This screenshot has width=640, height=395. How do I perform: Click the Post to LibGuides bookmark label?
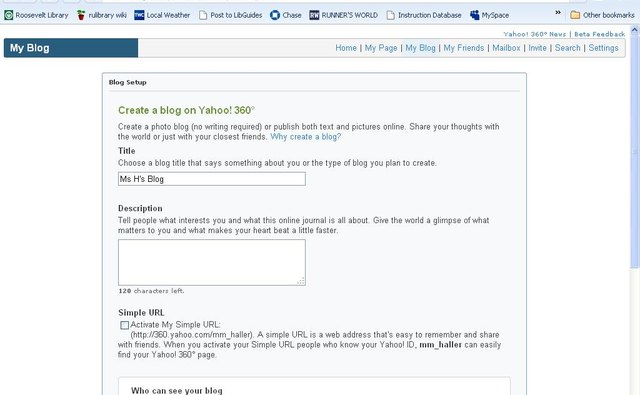236,16
